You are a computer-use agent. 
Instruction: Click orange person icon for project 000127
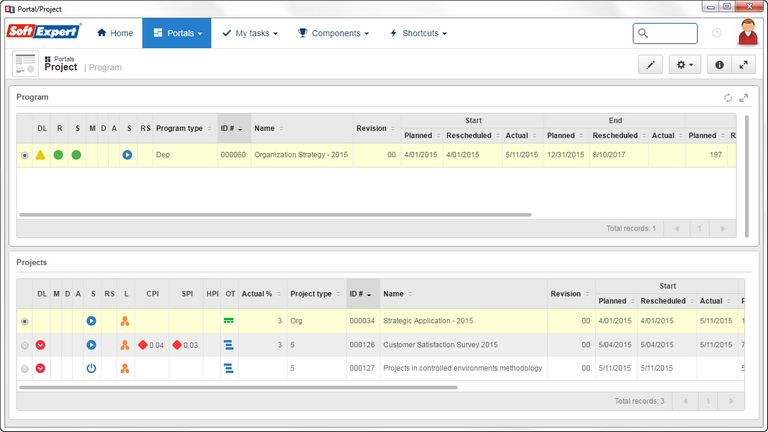125,368
